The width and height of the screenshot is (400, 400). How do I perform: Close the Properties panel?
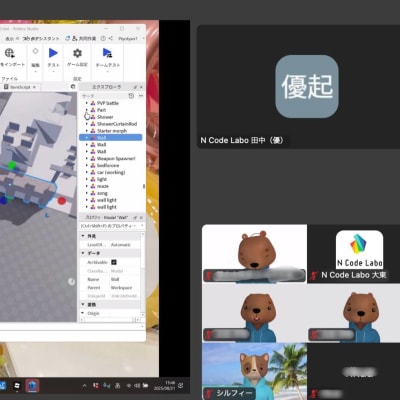point(141,217)
